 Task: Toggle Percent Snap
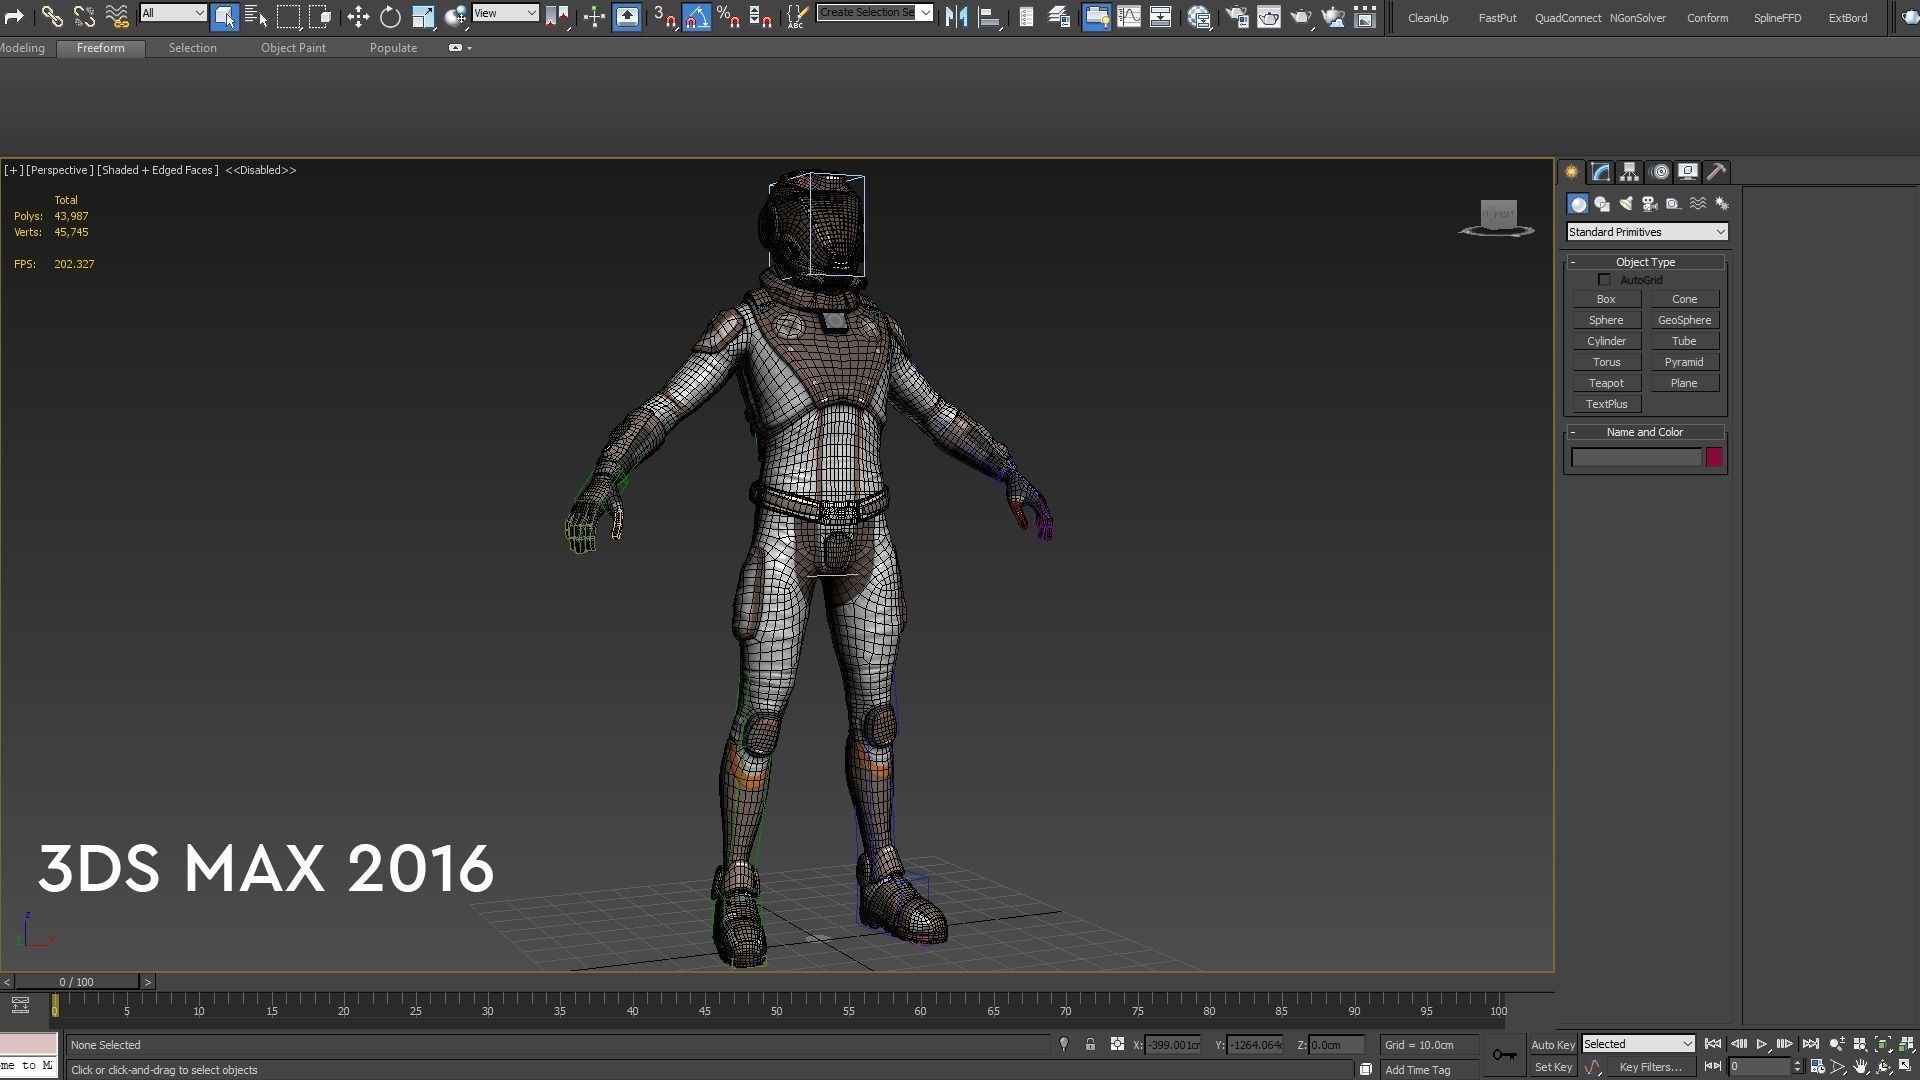click(729, 16)
